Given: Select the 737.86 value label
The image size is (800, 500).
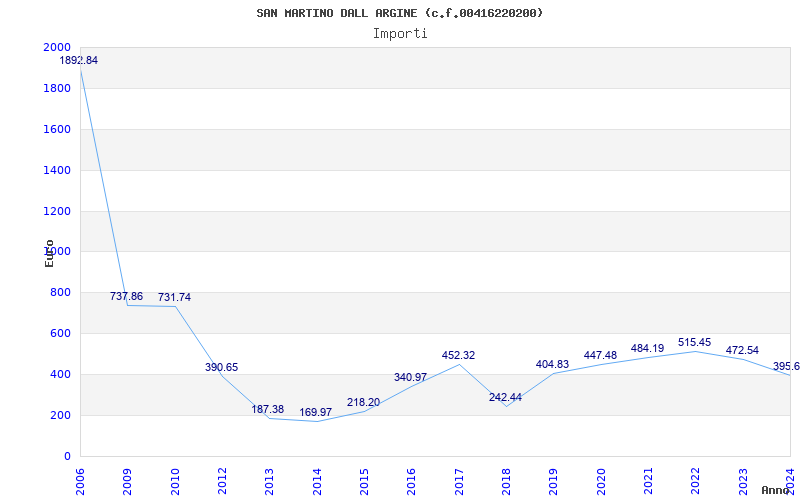Looking at the screenshot, I should pyautogui.click(x=127, y=297).
